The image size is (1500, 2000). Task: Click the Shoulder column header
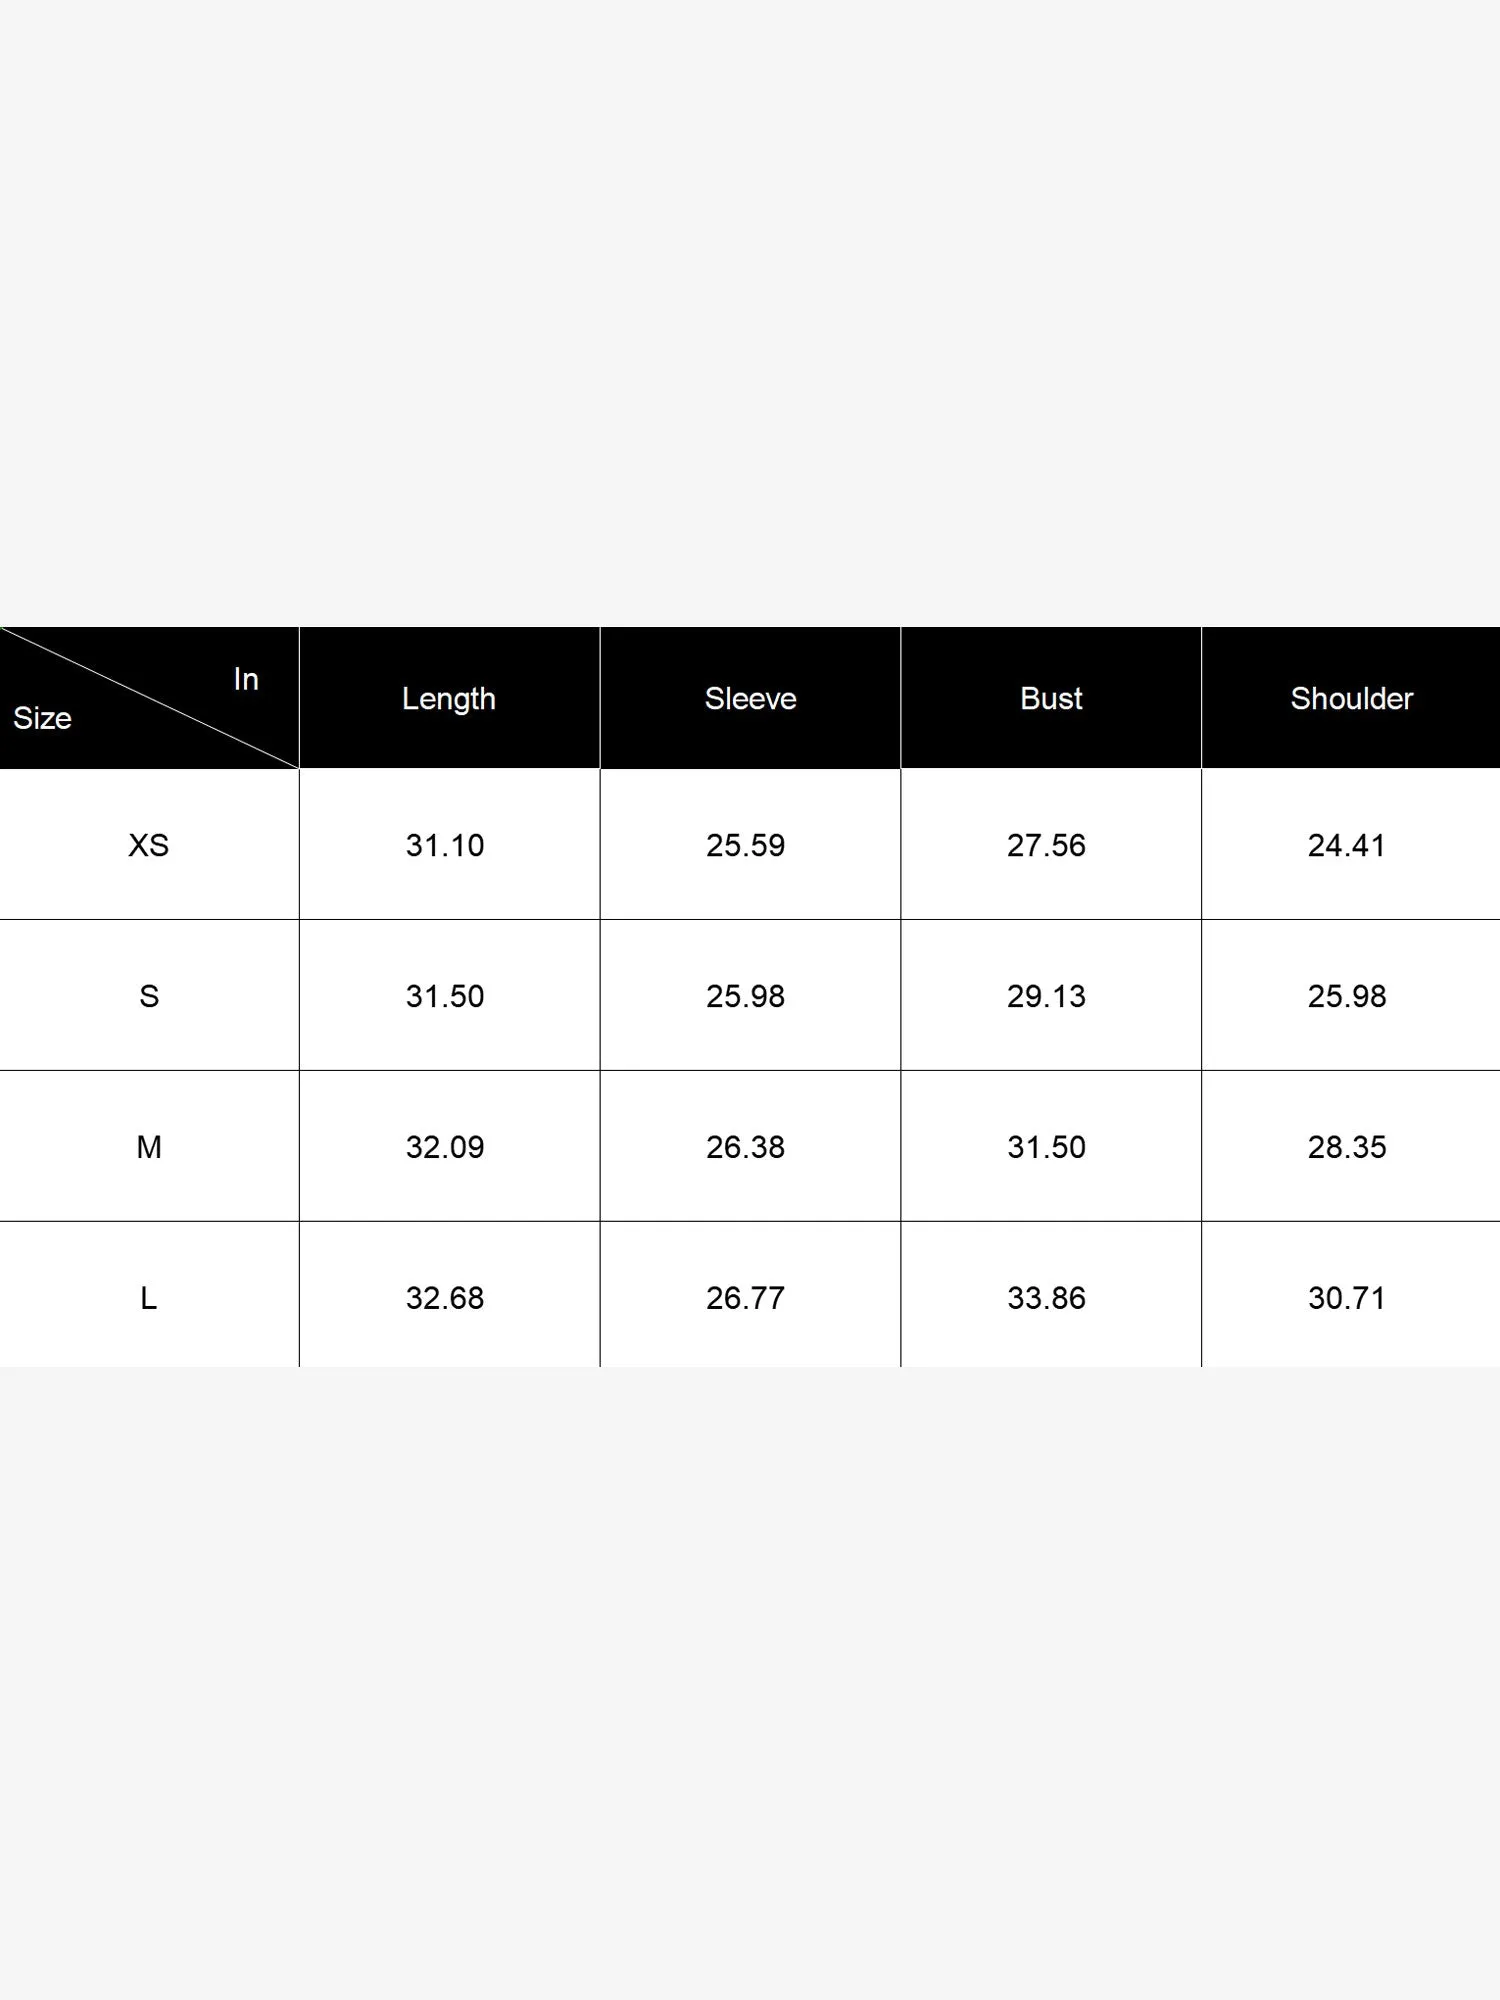click(1351, 698)
